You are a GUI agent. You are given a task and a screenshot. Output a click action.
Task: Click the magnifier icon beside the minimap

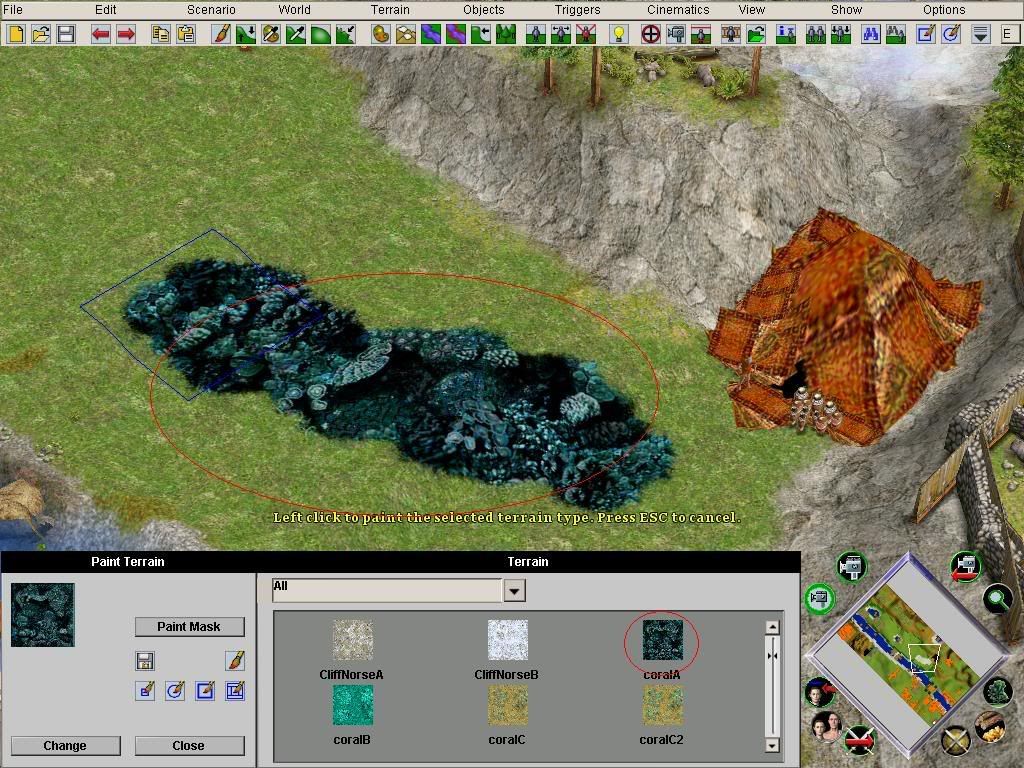996,598
